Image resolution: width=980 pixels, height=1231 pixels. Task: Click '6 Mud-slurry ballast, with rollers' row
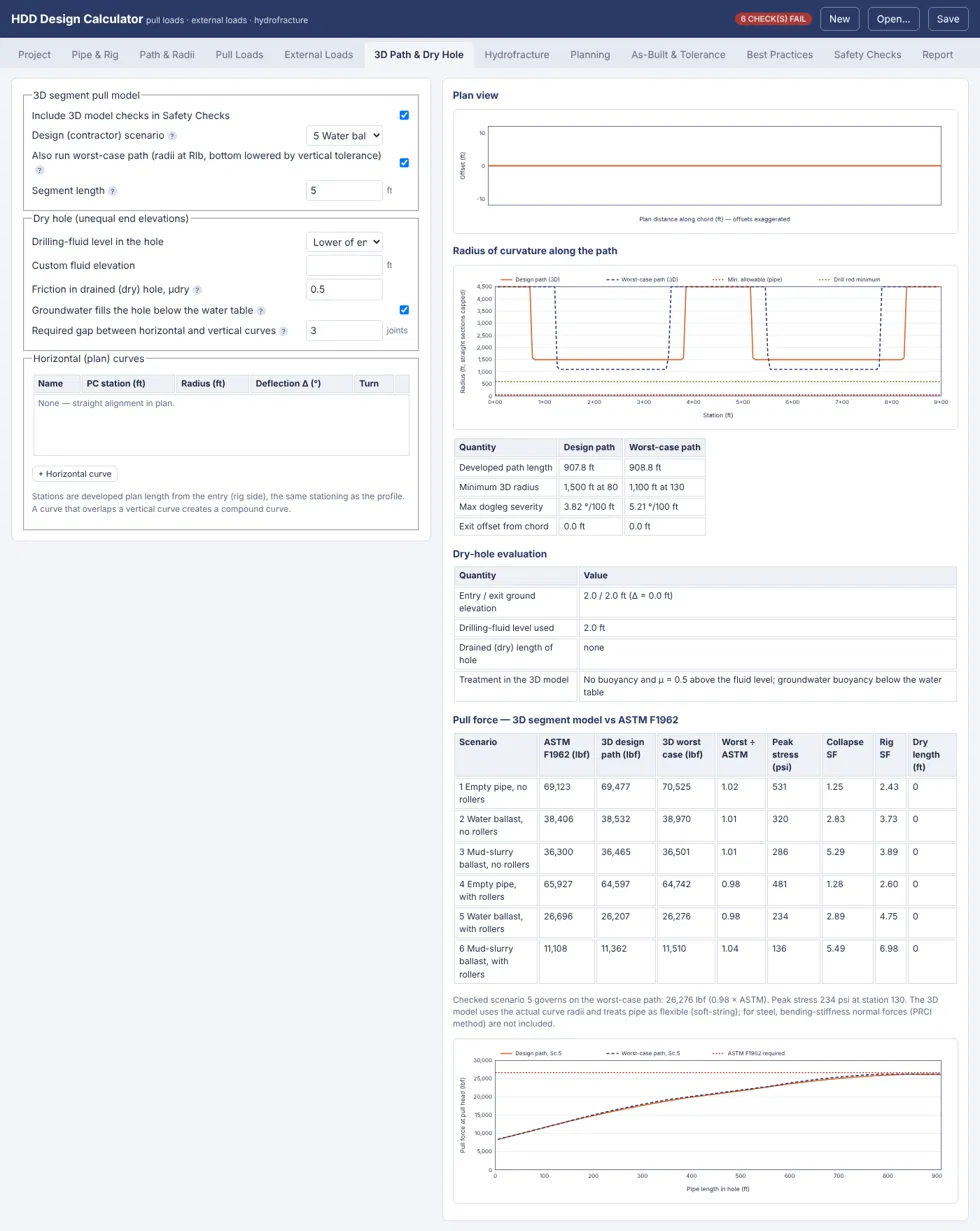click(705, 962)
